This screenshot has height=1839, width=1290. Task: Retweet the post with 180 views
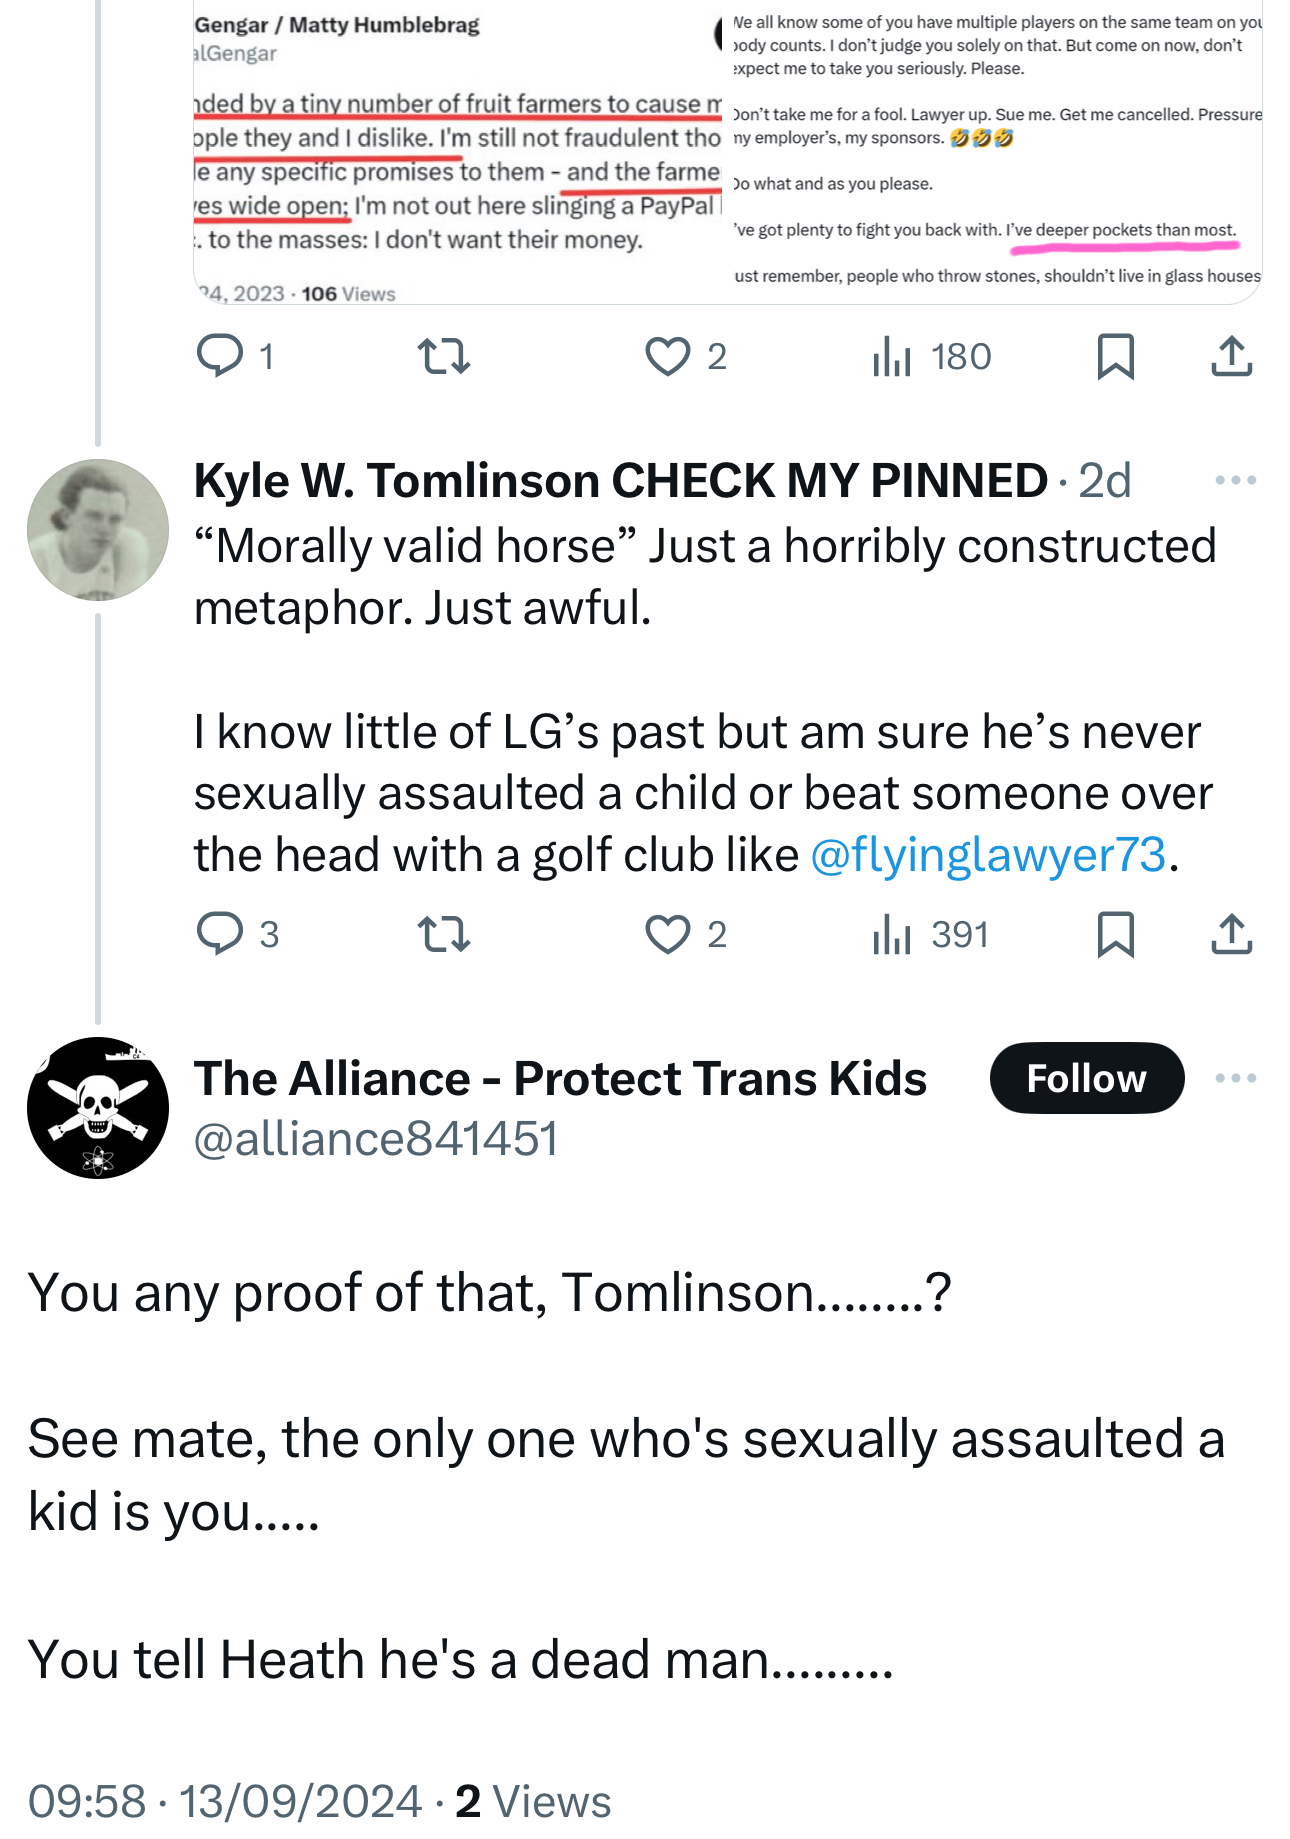click(x=443, y=356)
